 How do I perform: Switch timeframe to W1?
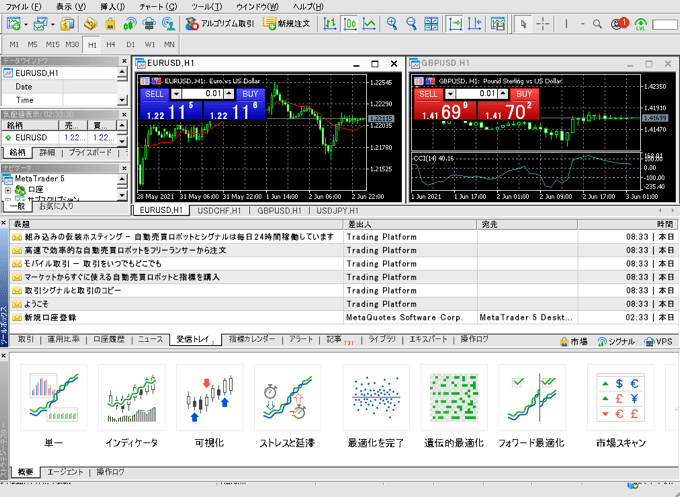(x=150, y=45)
